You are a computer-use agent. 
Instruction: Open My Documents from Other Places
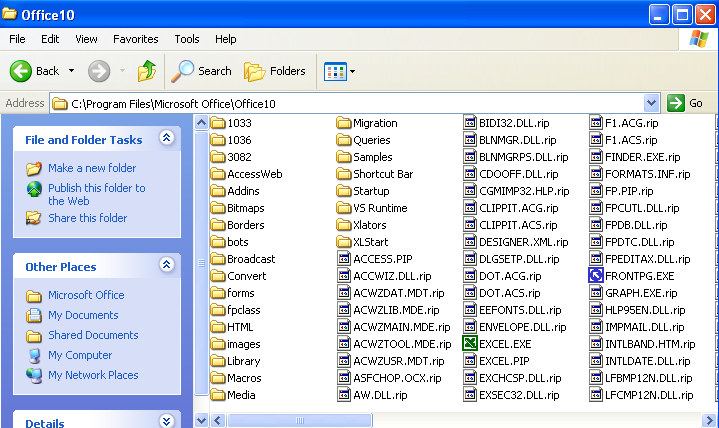(83, 315)
